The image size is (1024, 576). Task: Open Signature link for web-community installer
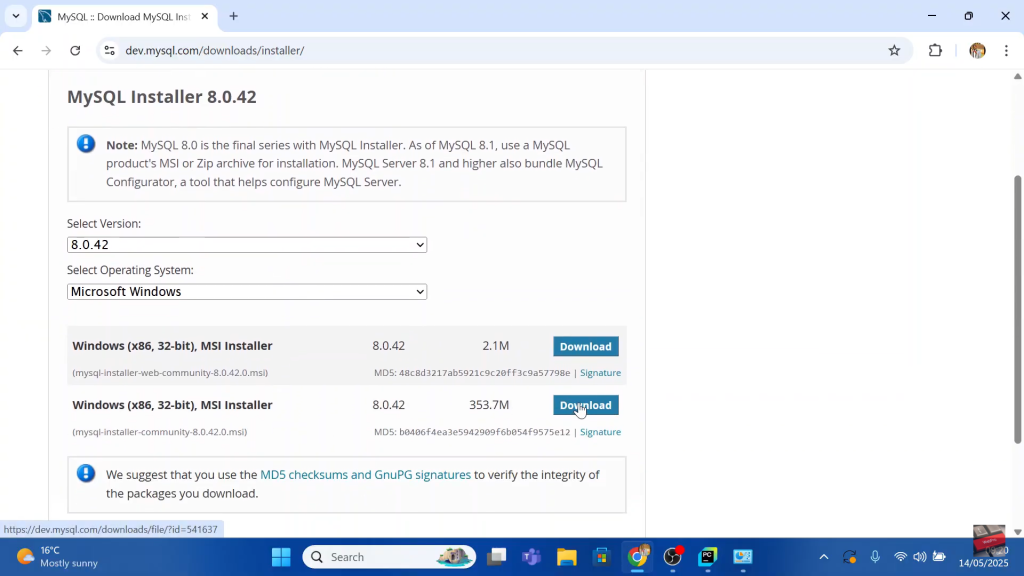[600, 373]
